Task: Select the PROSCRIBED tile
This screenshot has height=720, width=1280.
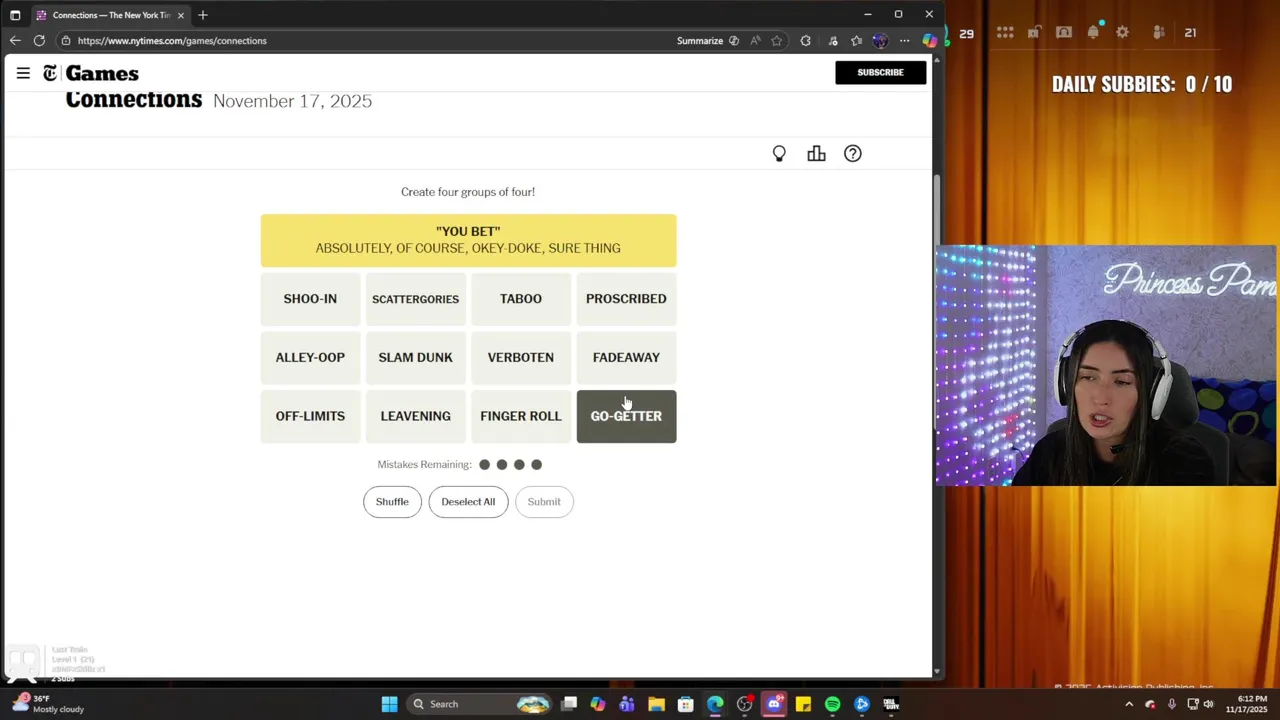Action: (x=626, y=299)
